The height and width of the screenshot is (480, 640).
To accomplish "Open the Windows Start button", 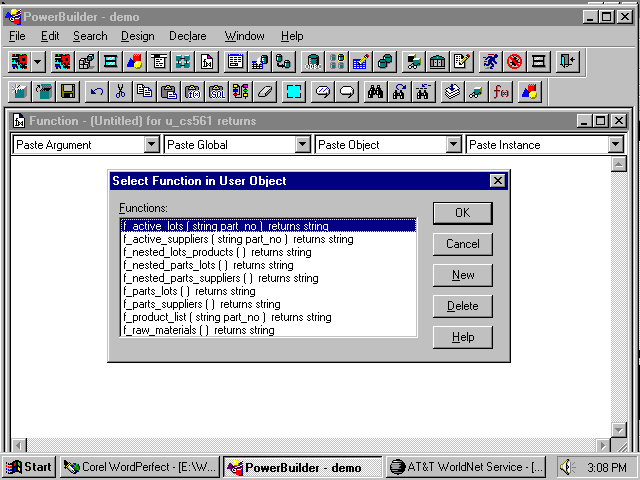I will pyautogui.click(x=29, y=467).
